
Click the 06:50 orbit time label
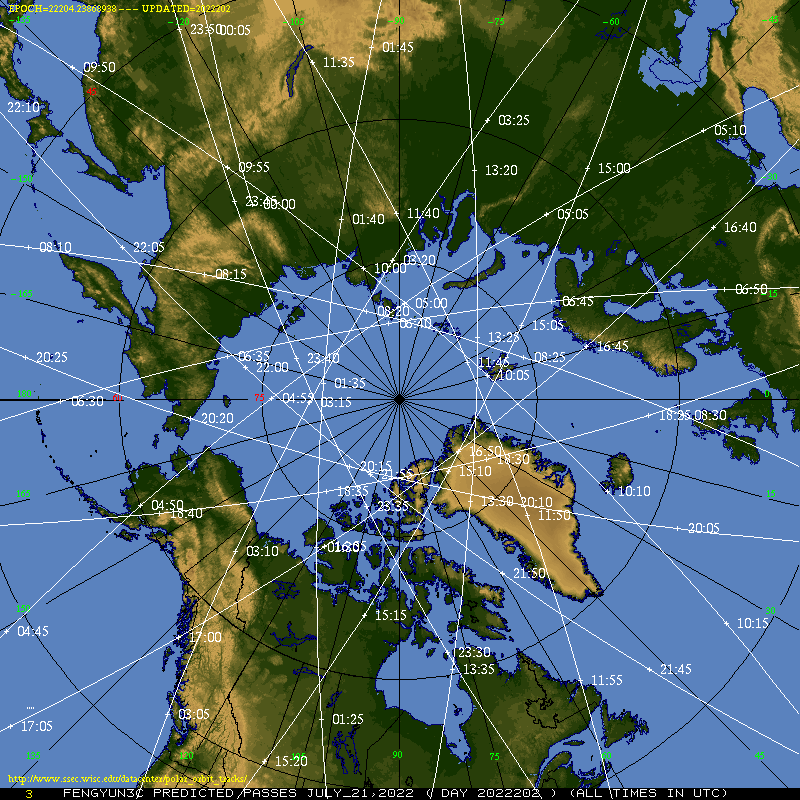(x=751, y=289)
